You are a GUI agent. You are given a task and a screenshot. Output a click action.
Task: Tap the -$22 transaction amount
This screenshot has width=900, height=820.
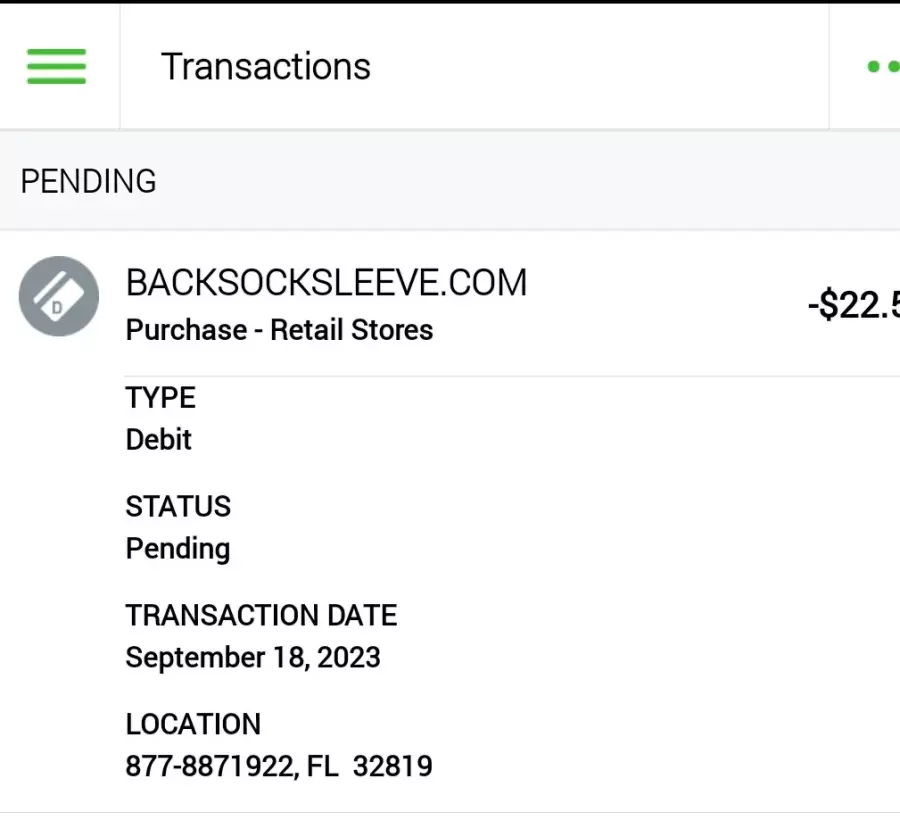[x=854, y=305]
